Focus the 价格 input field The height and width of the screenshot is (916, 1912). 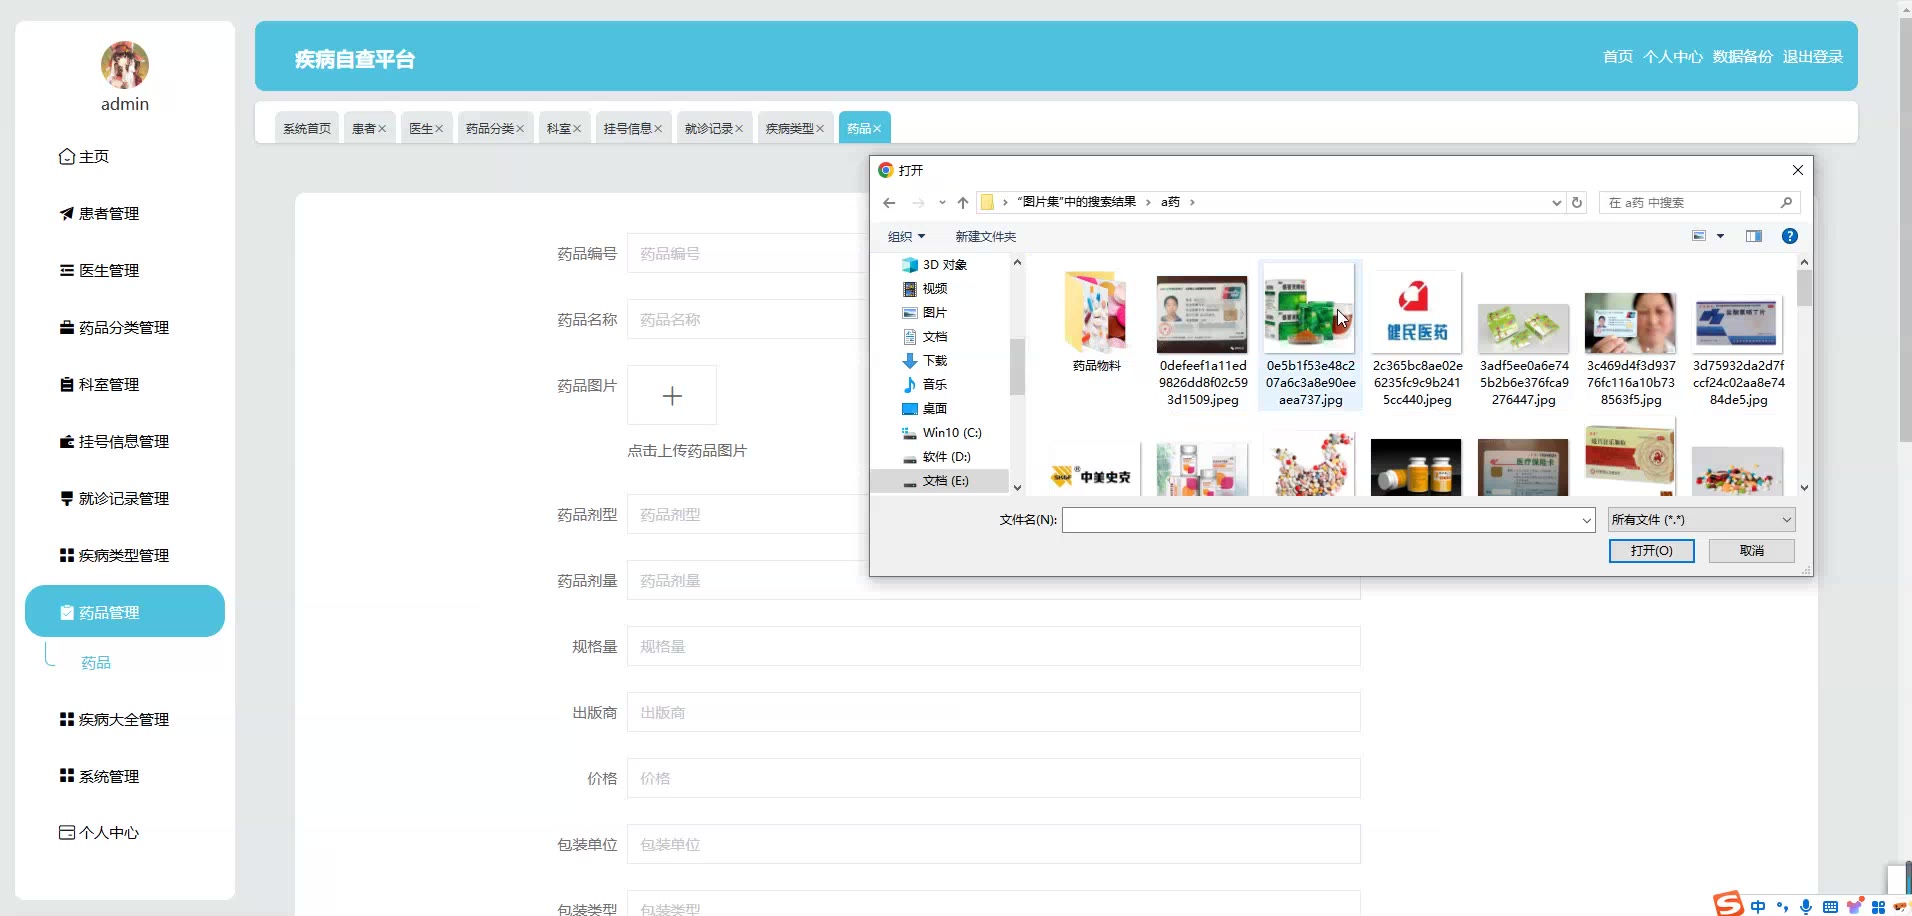(x=993, y=778)
